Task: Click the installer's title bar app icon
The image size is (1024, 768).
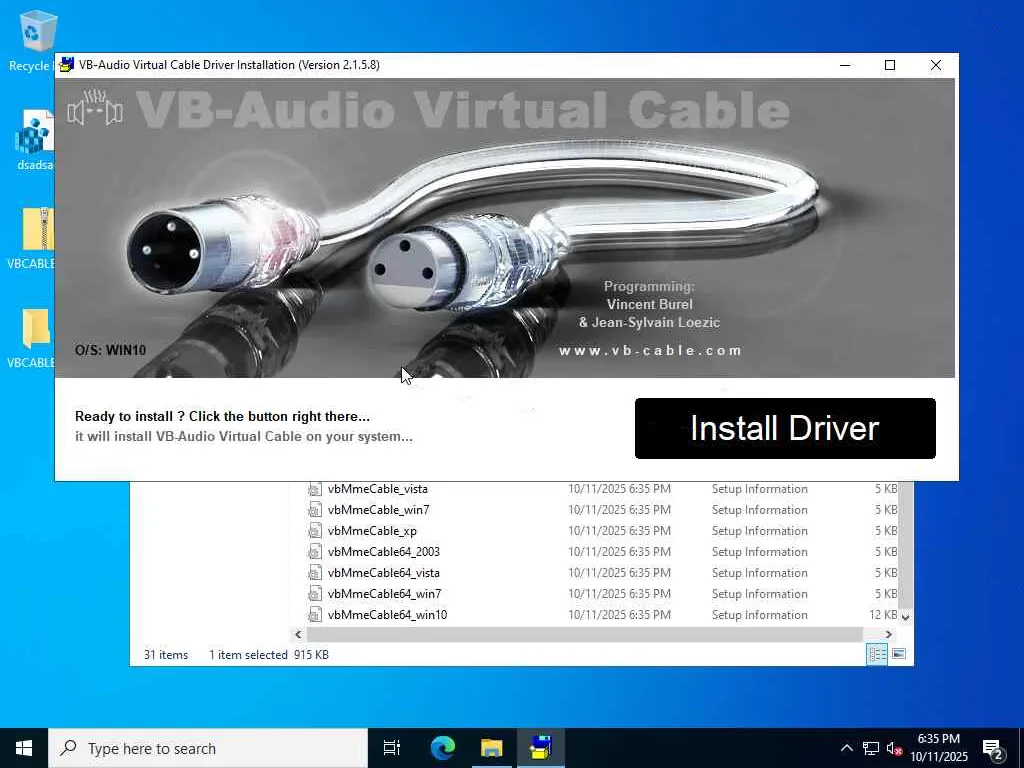Action: [67, 65]
